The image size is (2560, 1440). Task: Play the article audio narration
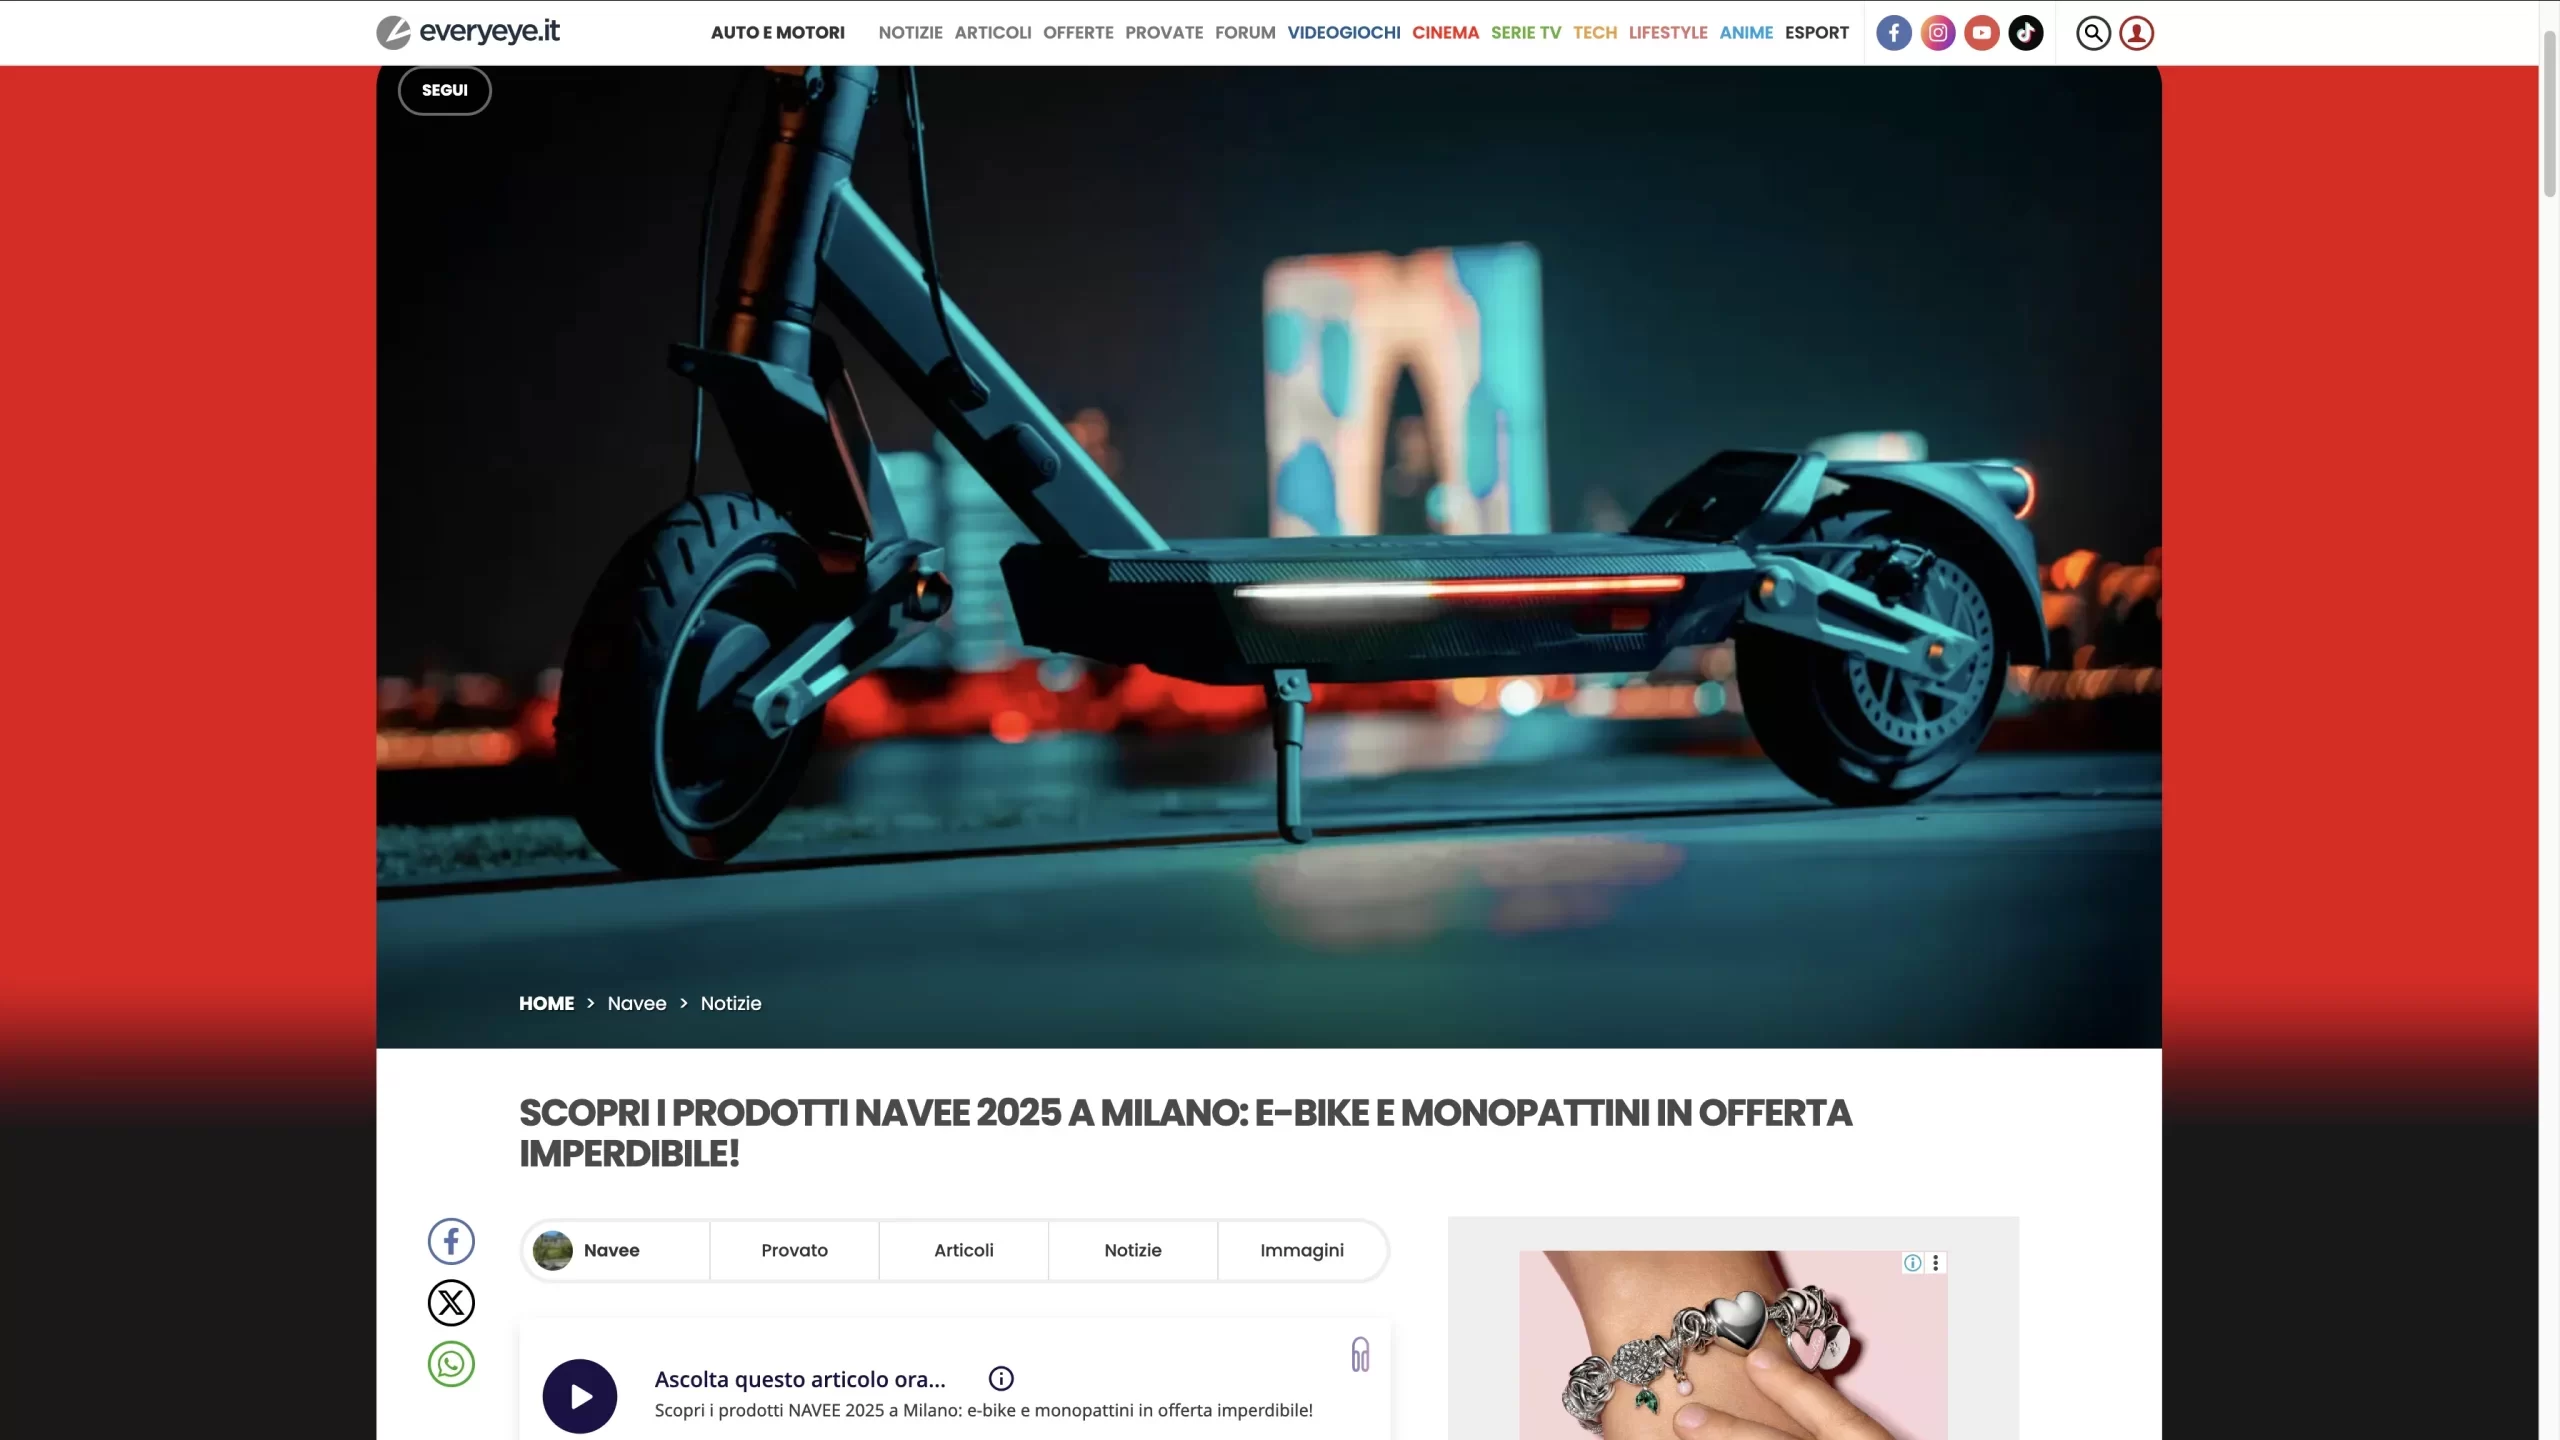pyautogui.click(x=579, y=1396)
